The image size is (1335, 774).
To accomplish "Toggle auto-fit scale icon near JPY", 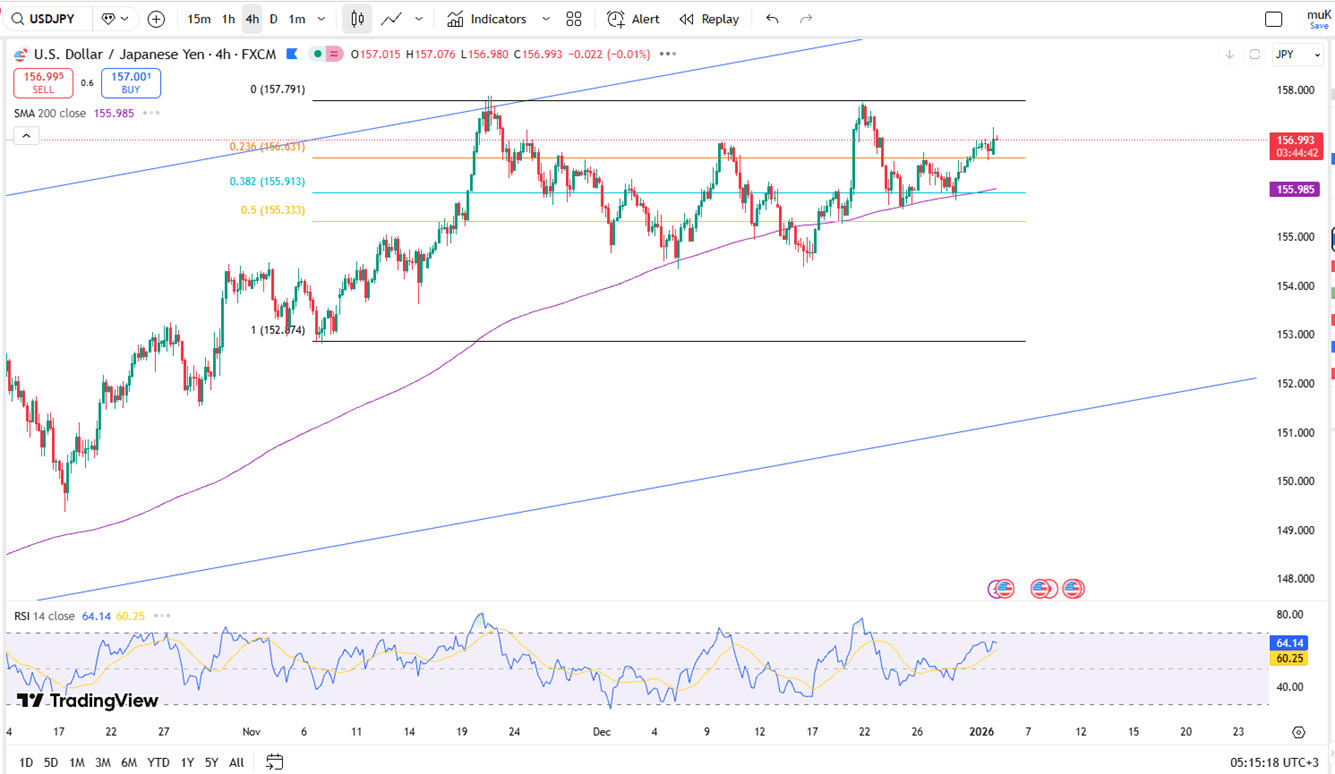I will 1254,55.
